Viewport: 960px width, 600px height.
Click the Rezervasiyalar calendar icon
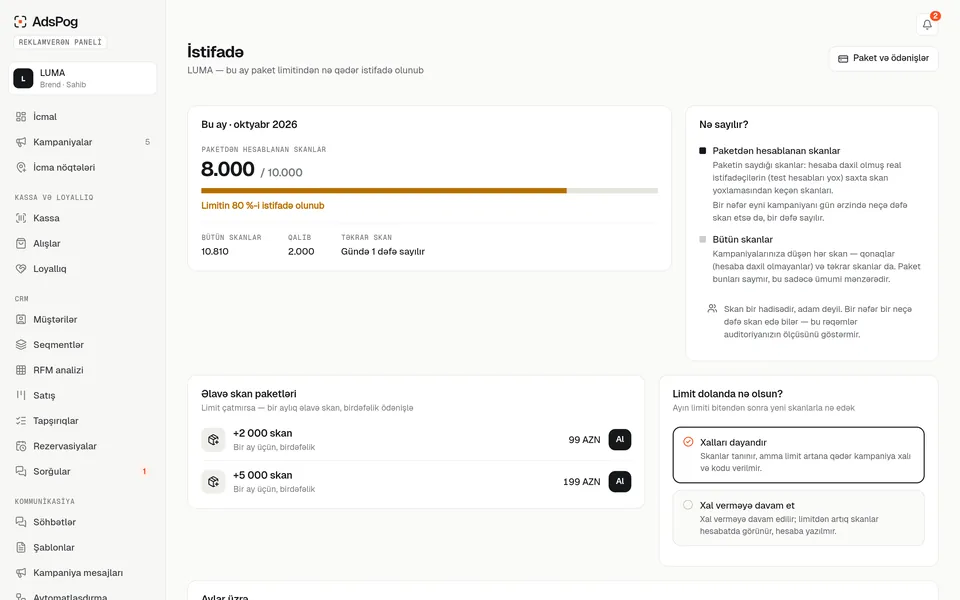21,446
